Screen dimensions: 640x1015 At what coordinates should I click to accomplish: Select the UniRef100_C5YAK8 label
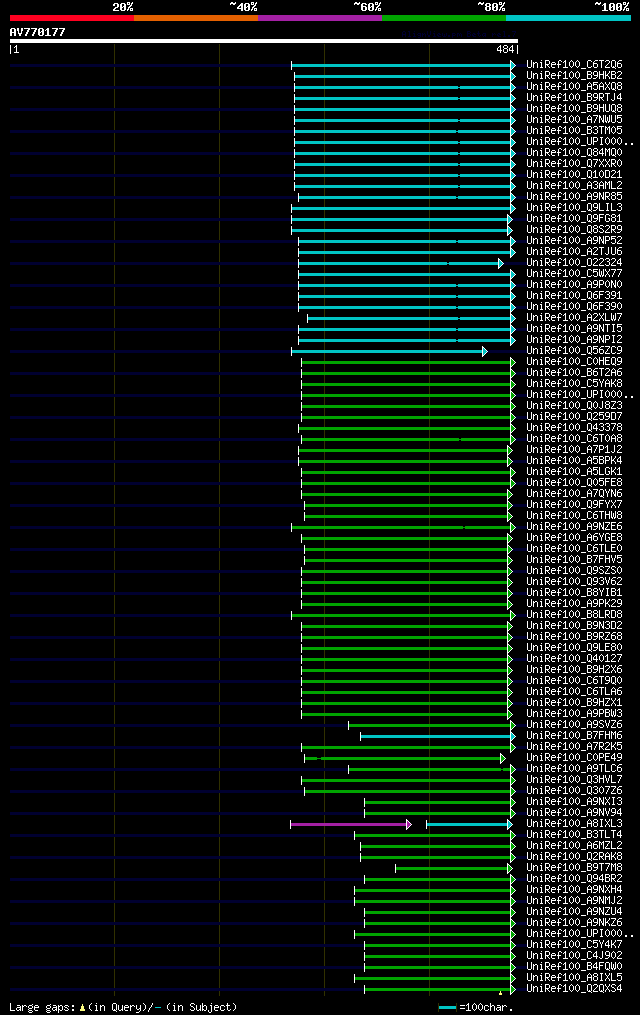pos(574,384)
